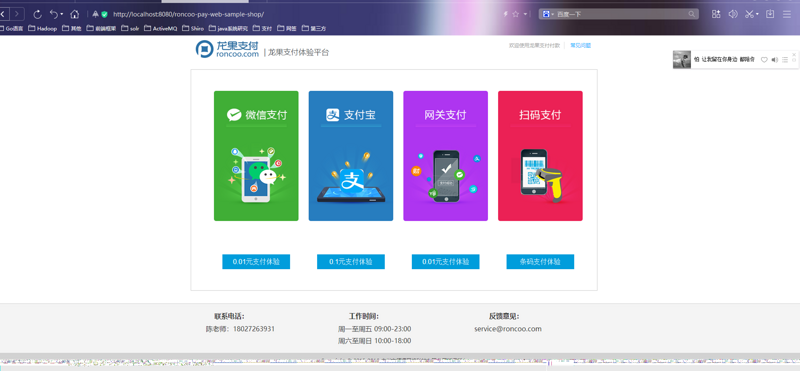Open the java系统研究 bookmark folder
The width and height of the screenshot is (800, 371).
pos(228,29)
